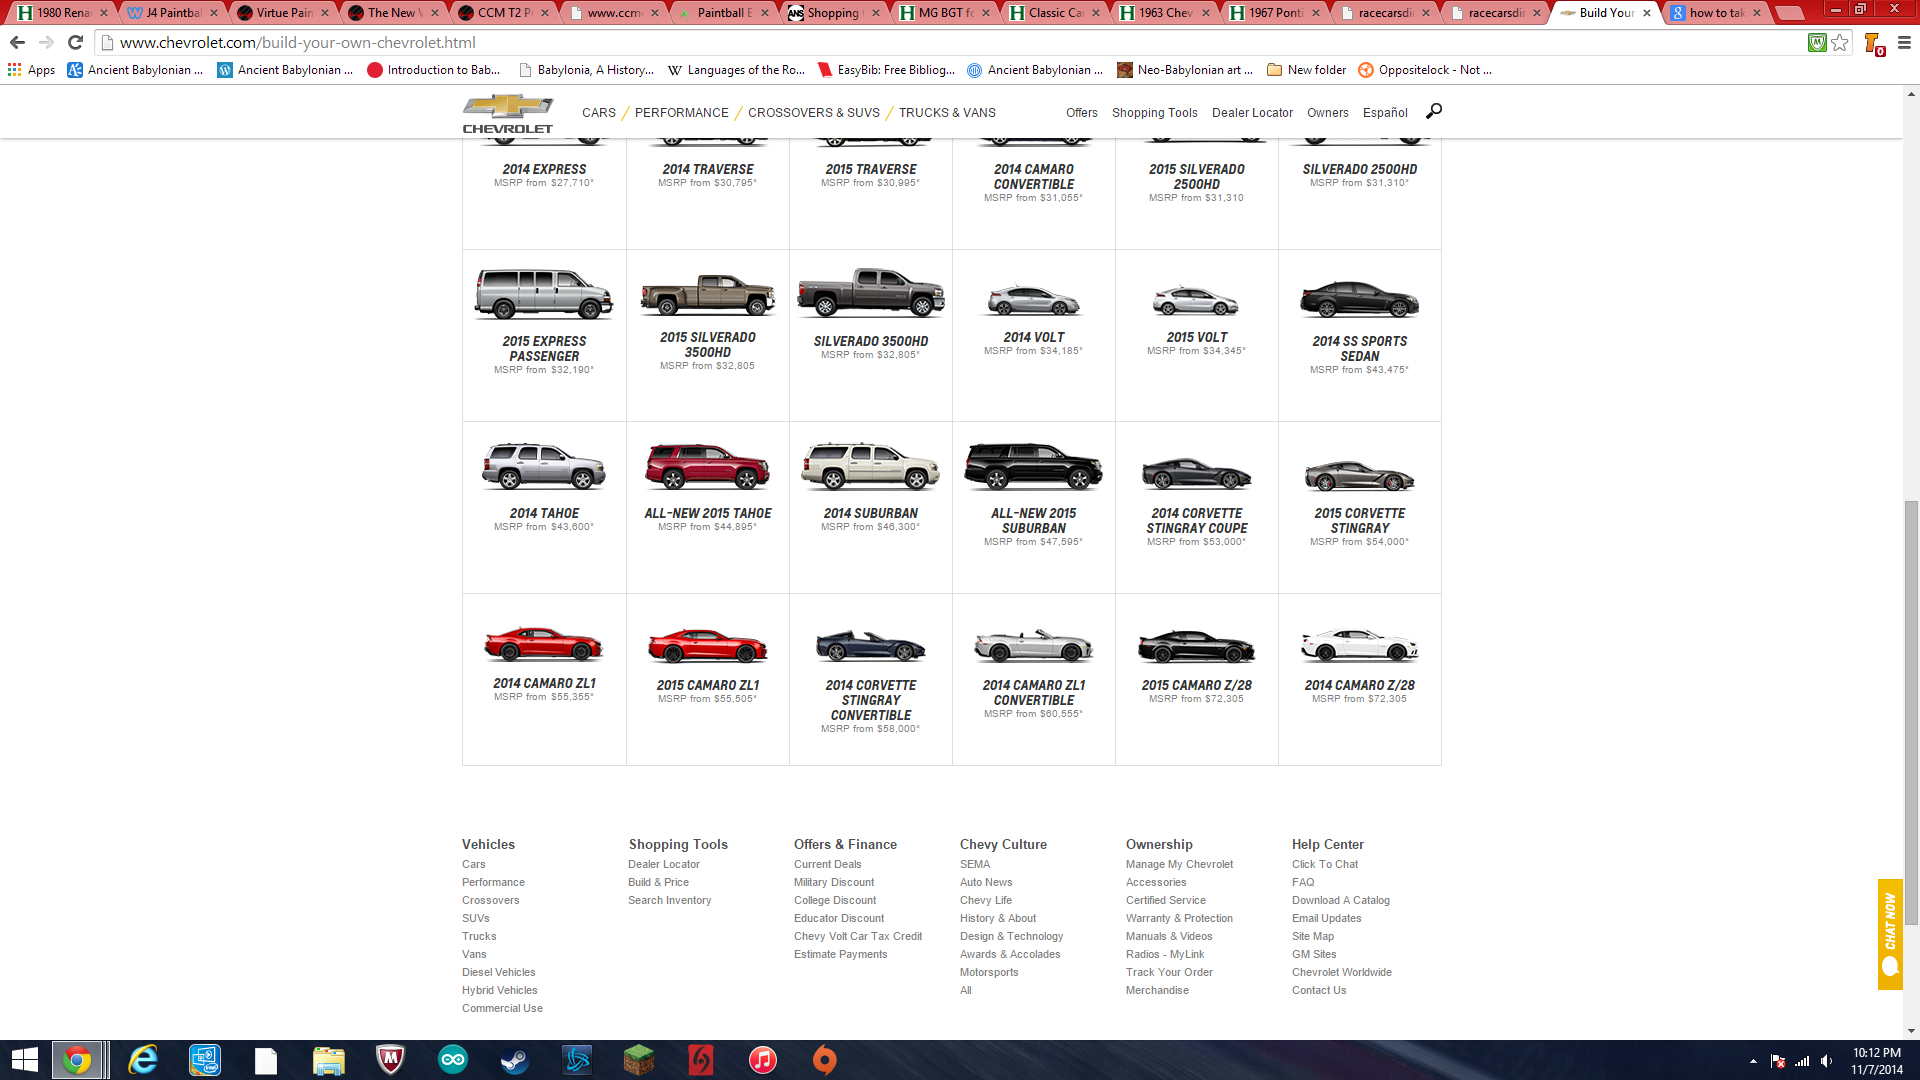
Task: Select the black All-New 2015 Suburban image
Action: coord(1033,466)
